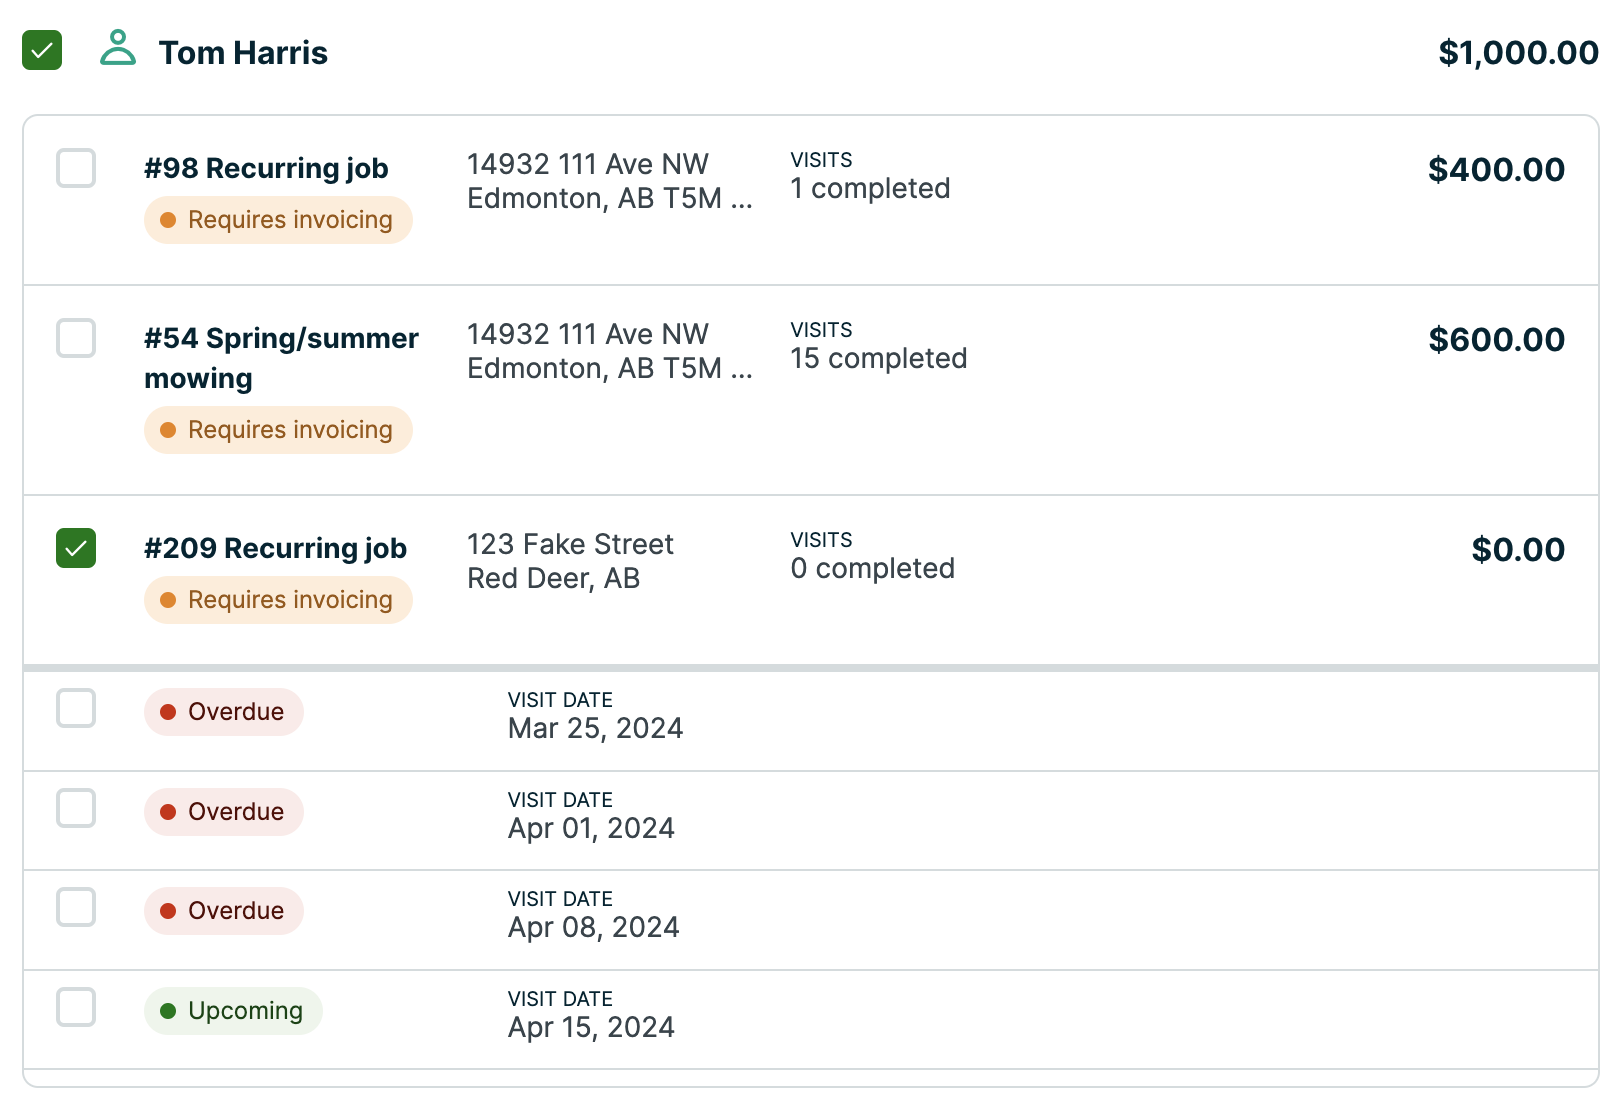Image resolution: width=1622 pixels, height=1116 pixels.
Task: Select the Apr 01, 2024 overdue visit
Action: [76, 809]
